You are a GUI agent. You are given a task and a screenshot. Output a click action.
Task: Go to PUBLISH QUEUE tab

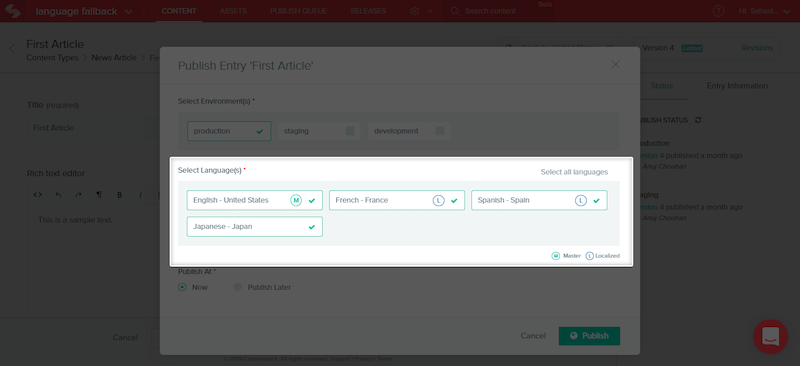coord(298,11)
